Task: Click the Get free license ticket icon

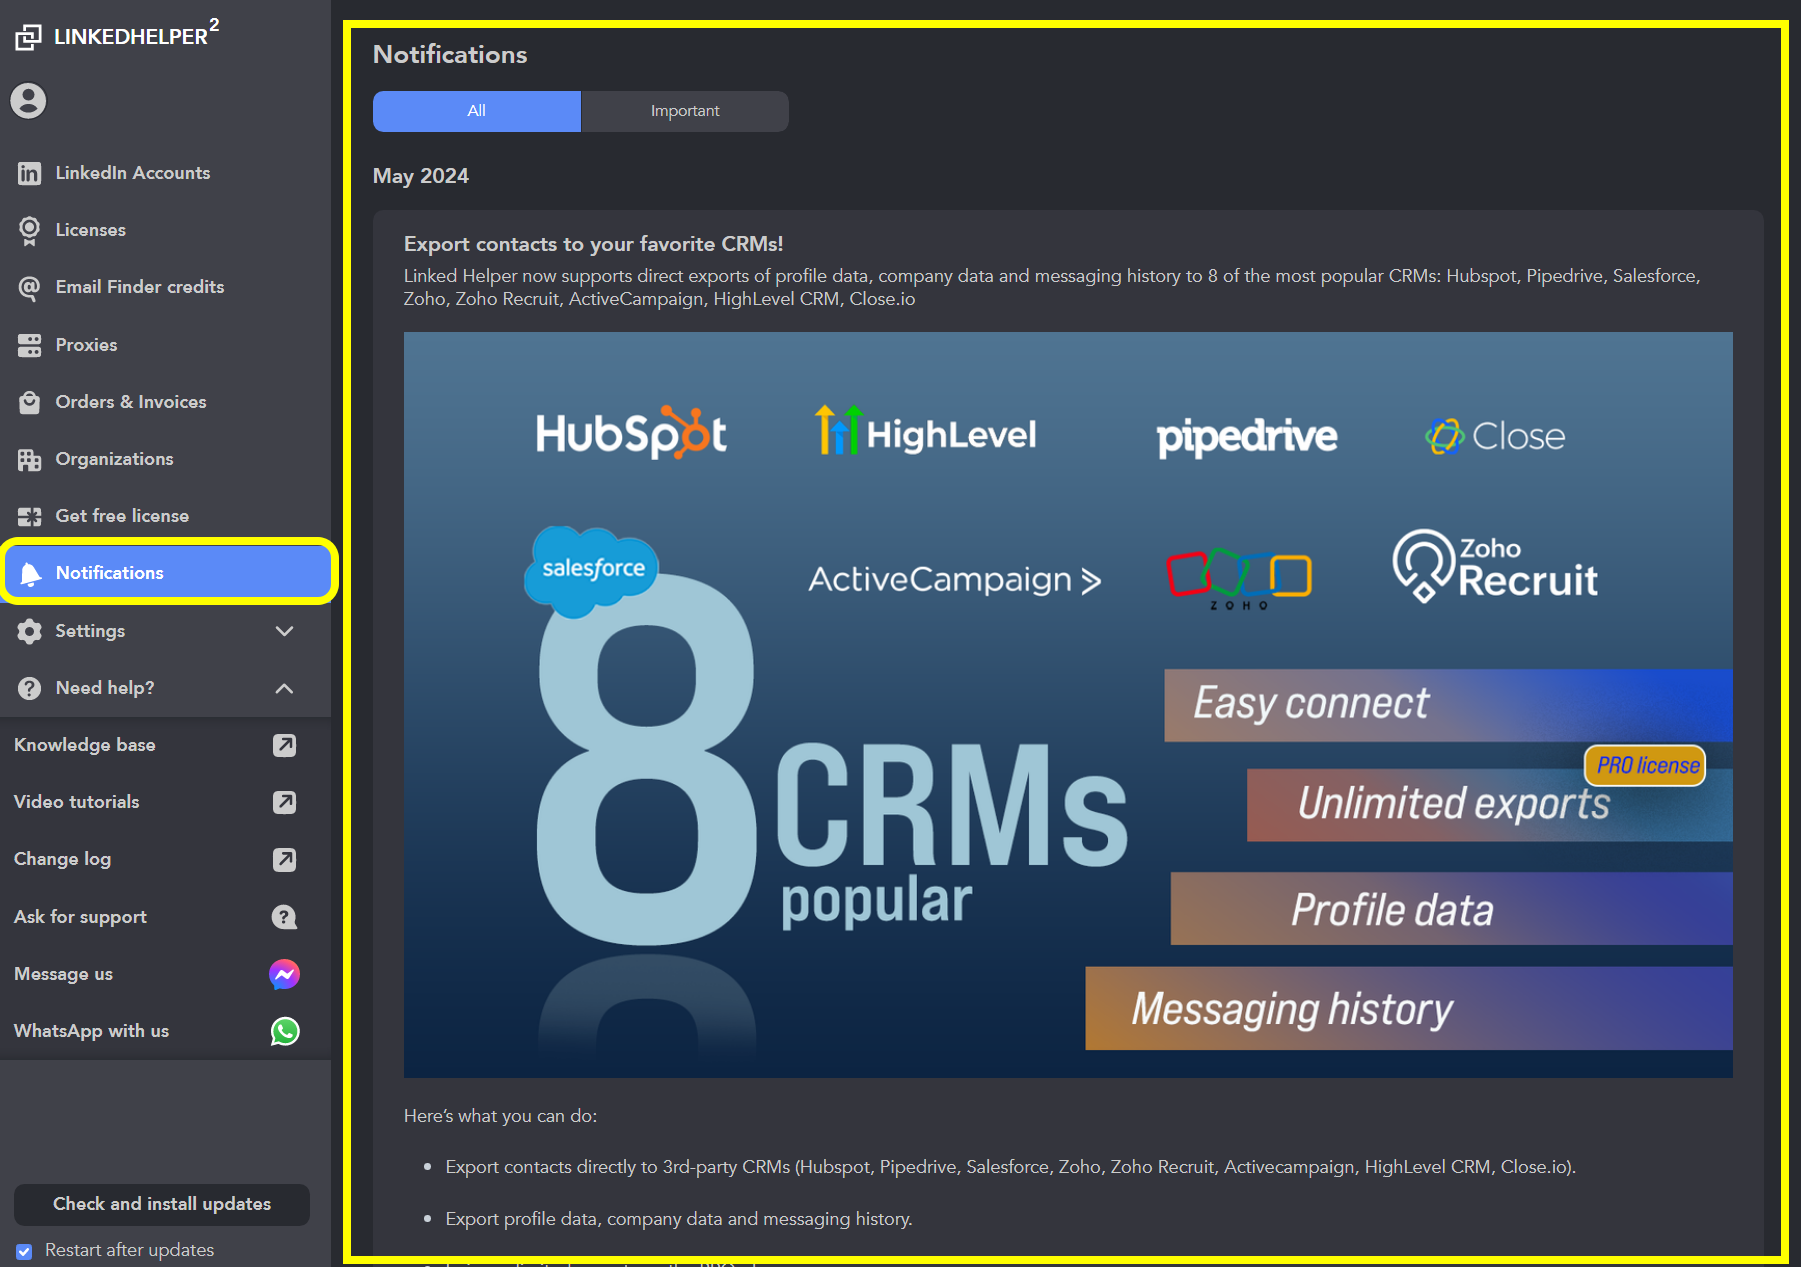Action: 30,516
